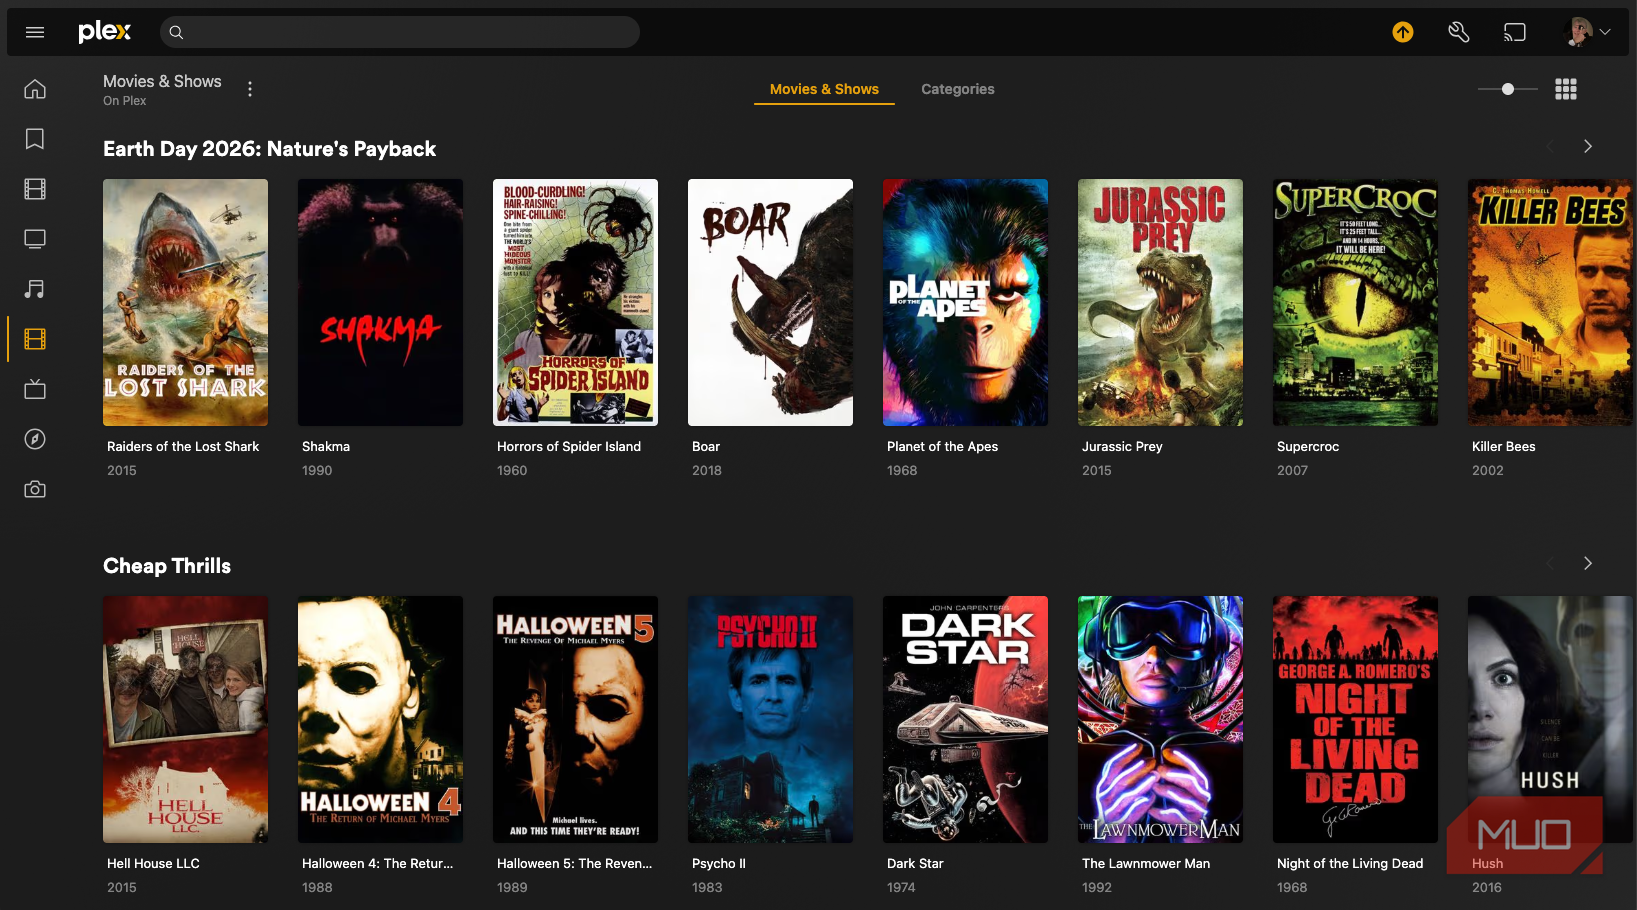Open the Dark Star poster
The width and height of the screenshot is (1637, 910).
[965, 719]
